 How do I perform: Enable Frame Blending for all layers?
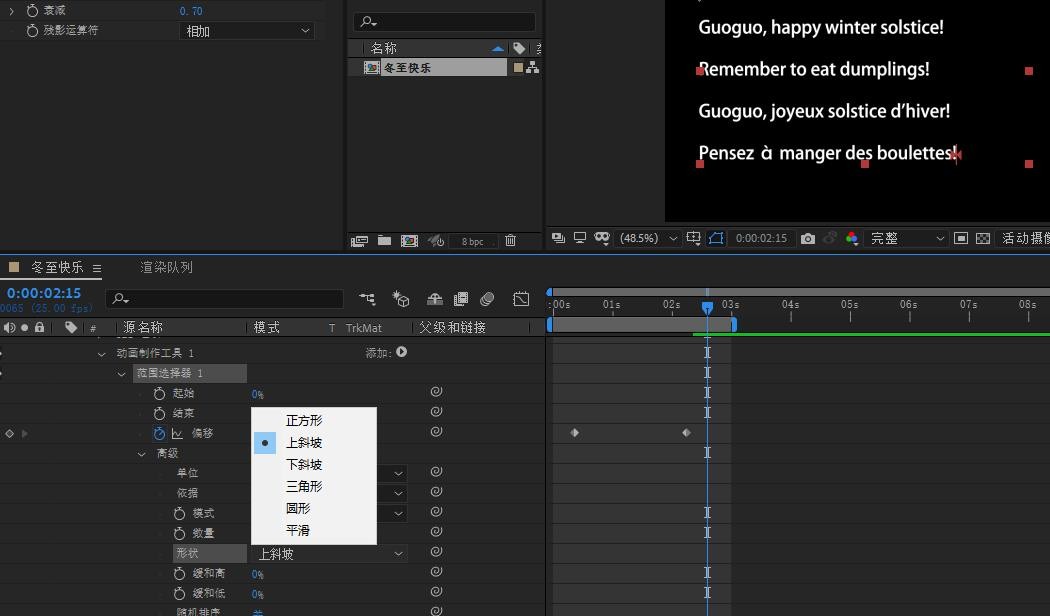coord(461,299)
